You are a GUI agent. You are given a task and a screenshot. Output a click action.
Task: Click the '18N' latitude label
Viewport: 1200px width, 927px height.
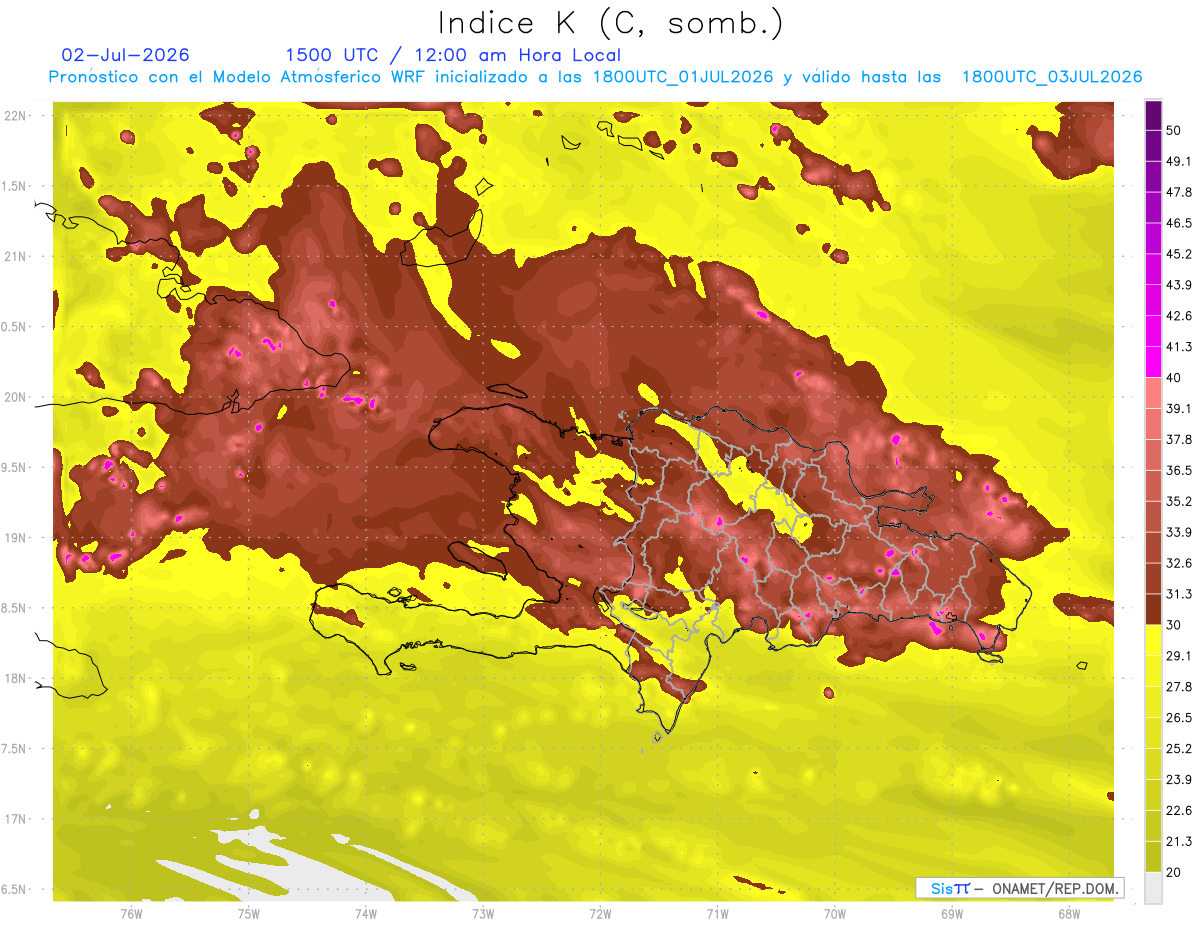tap(17, 678)
